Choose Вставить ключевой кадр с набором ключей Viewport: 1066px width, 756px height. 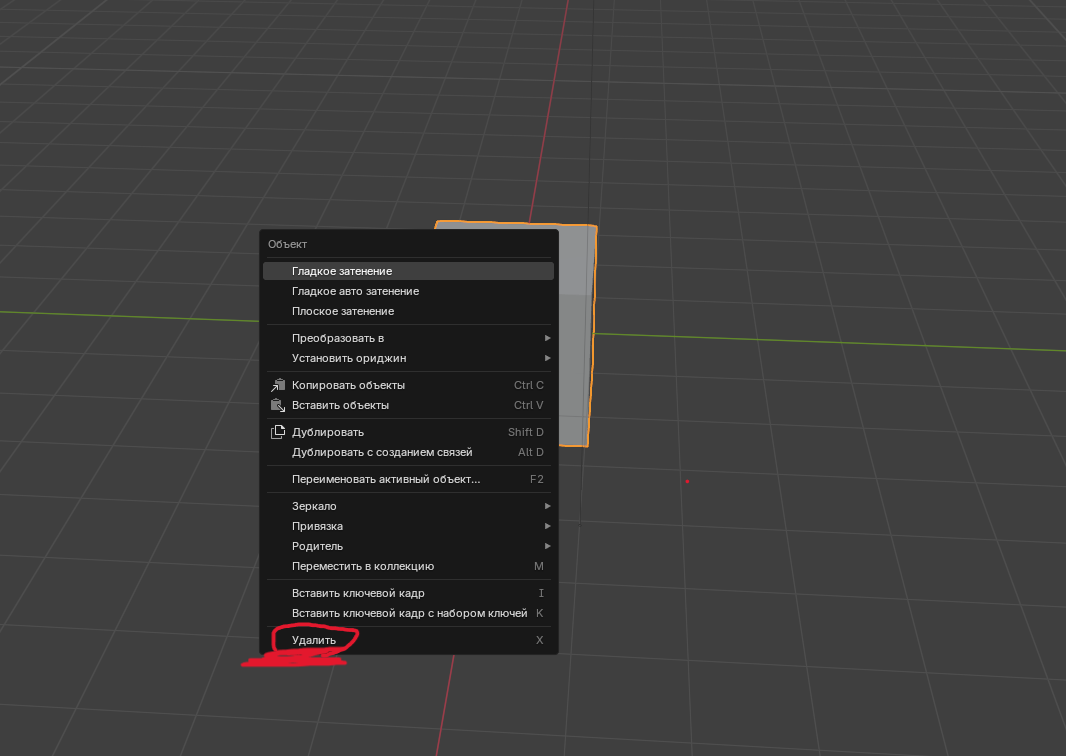click(x=408, y=613)
